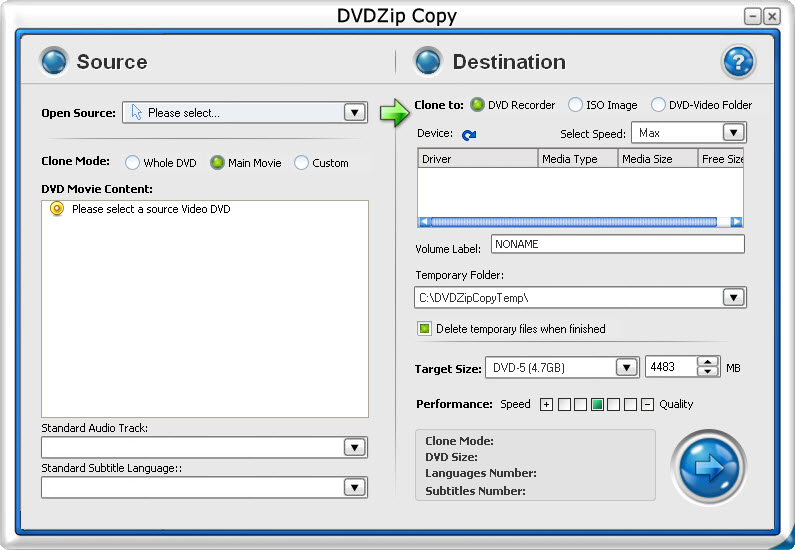795x550 pixels.
Task: Click the minus icon beside Quality
Action: pyautogui.click(x=647, y=404)
